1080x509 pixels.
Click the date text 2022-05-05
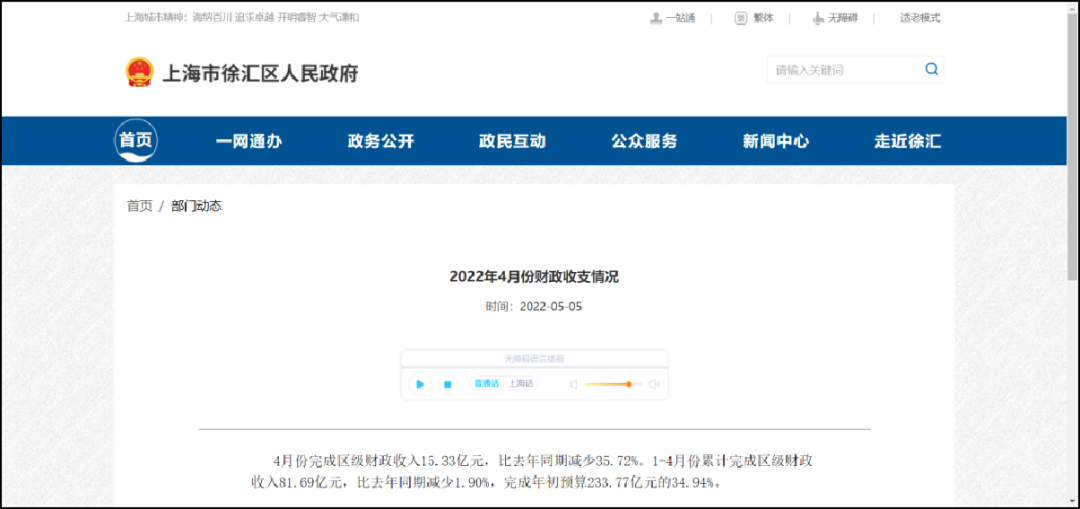[551, 307]
